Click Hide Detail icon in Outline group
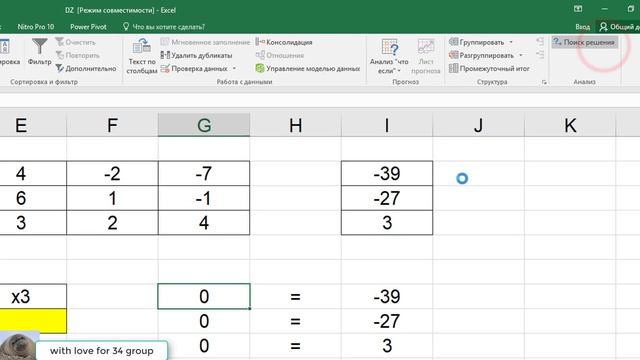This screenshot has width=640, height=360. [x=540, y=55]
